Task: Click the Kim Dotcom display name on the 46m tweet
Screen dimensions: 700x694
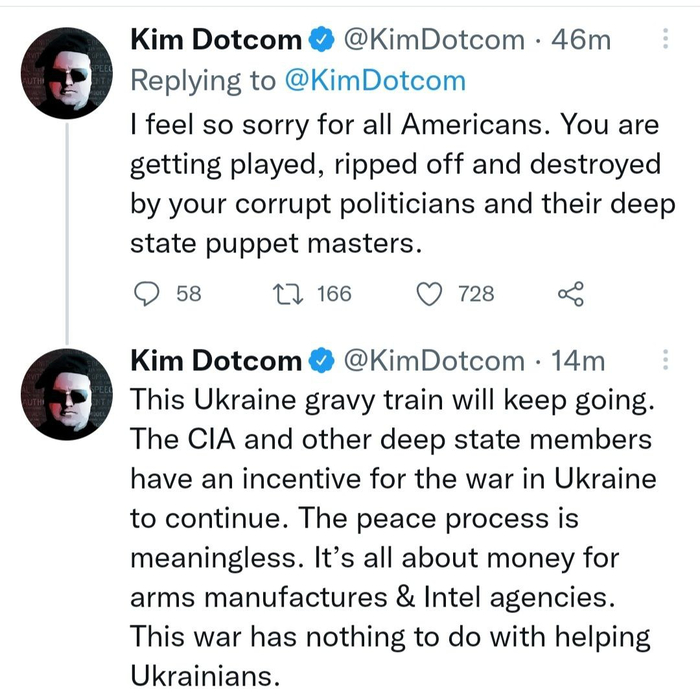Action: (x=216, y=41)
